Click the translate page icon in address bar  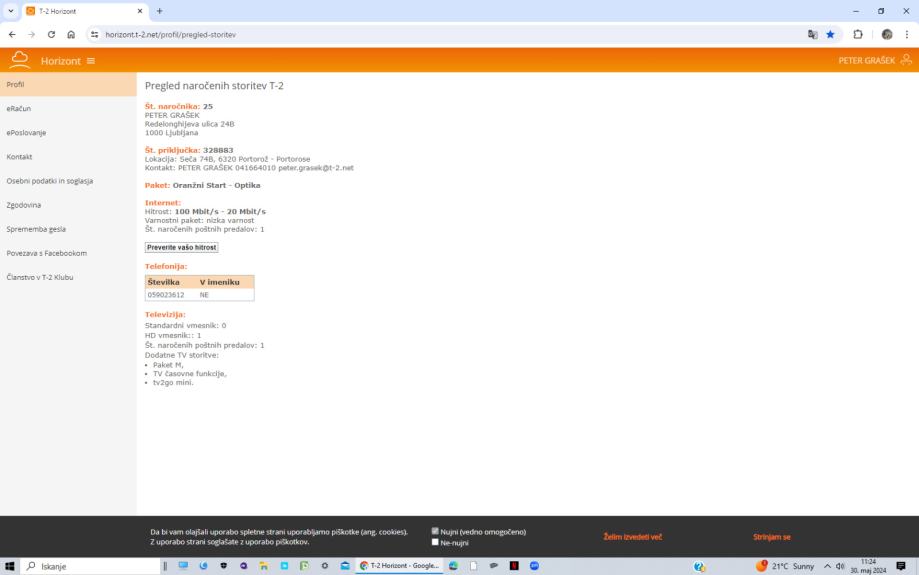[812, 34]
